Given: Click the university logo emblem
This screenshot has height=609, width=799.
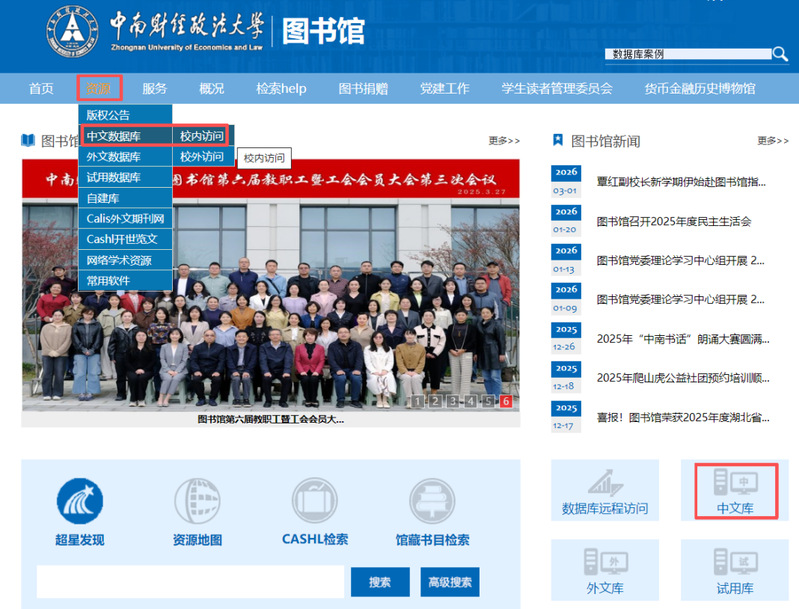Looking at the screenshot, I should (x=73, y=32).
